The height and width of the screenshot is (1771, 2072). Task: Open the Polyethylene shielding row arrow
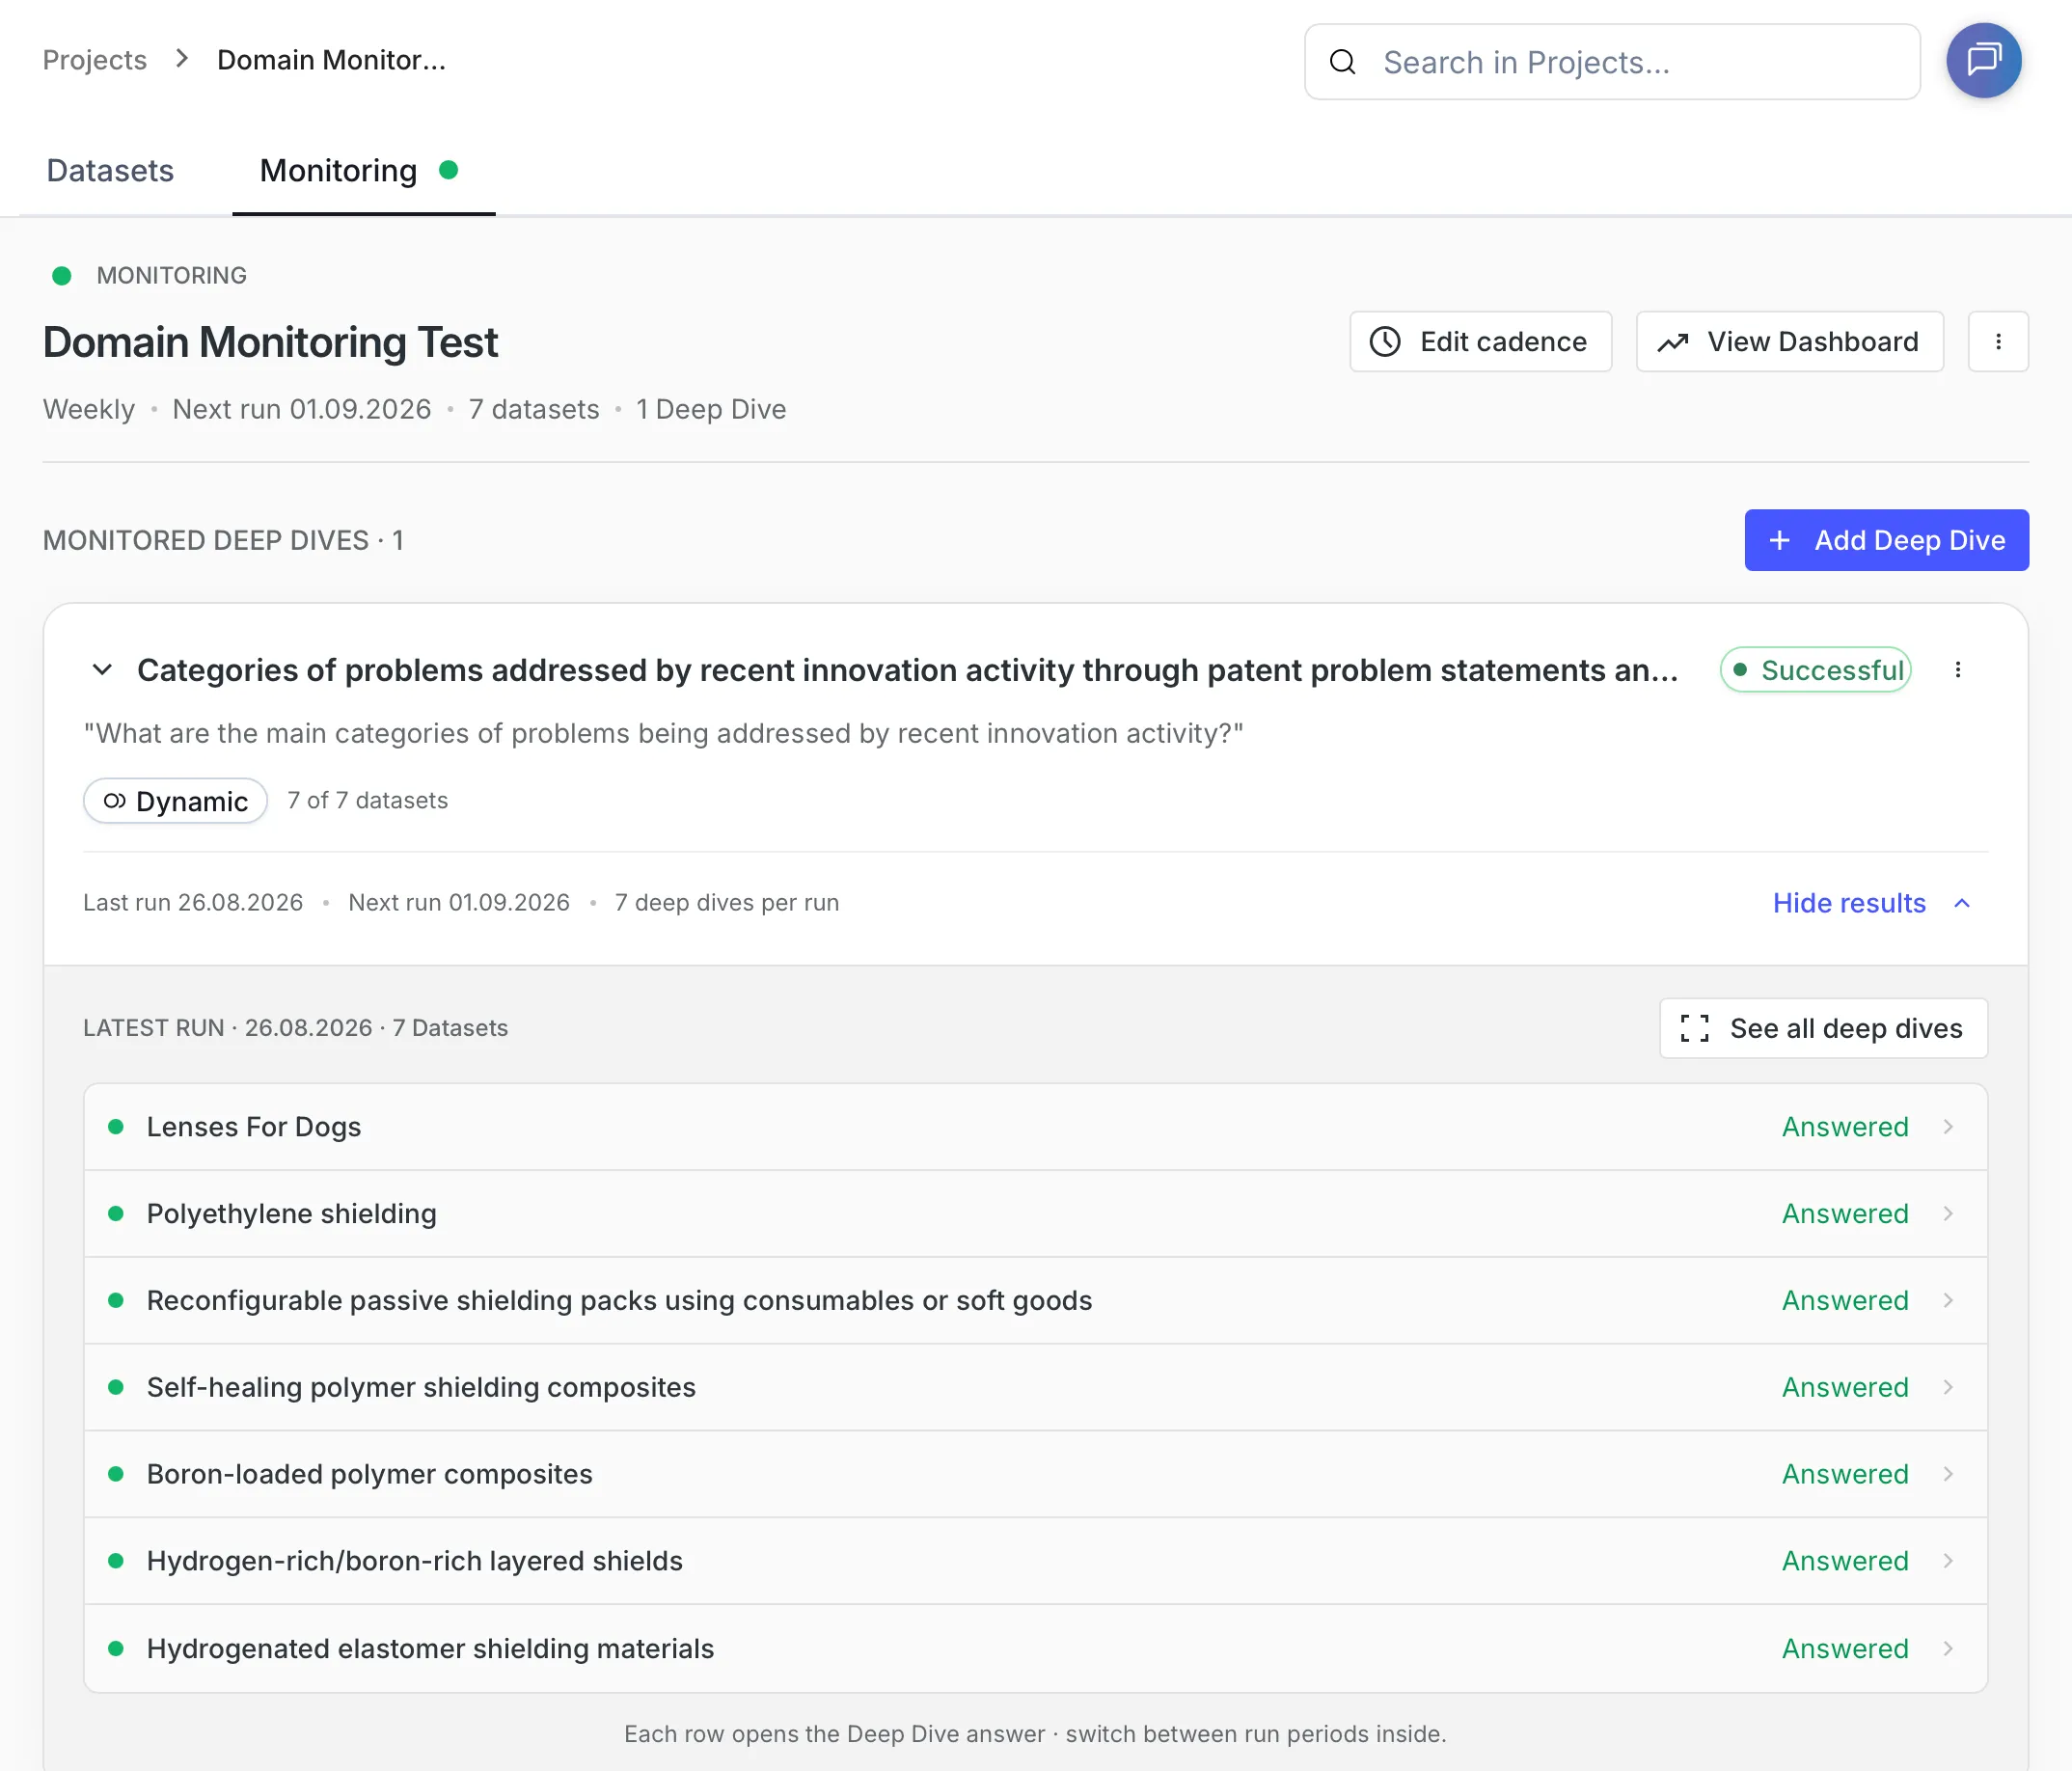click(x=1948, y=1214)
